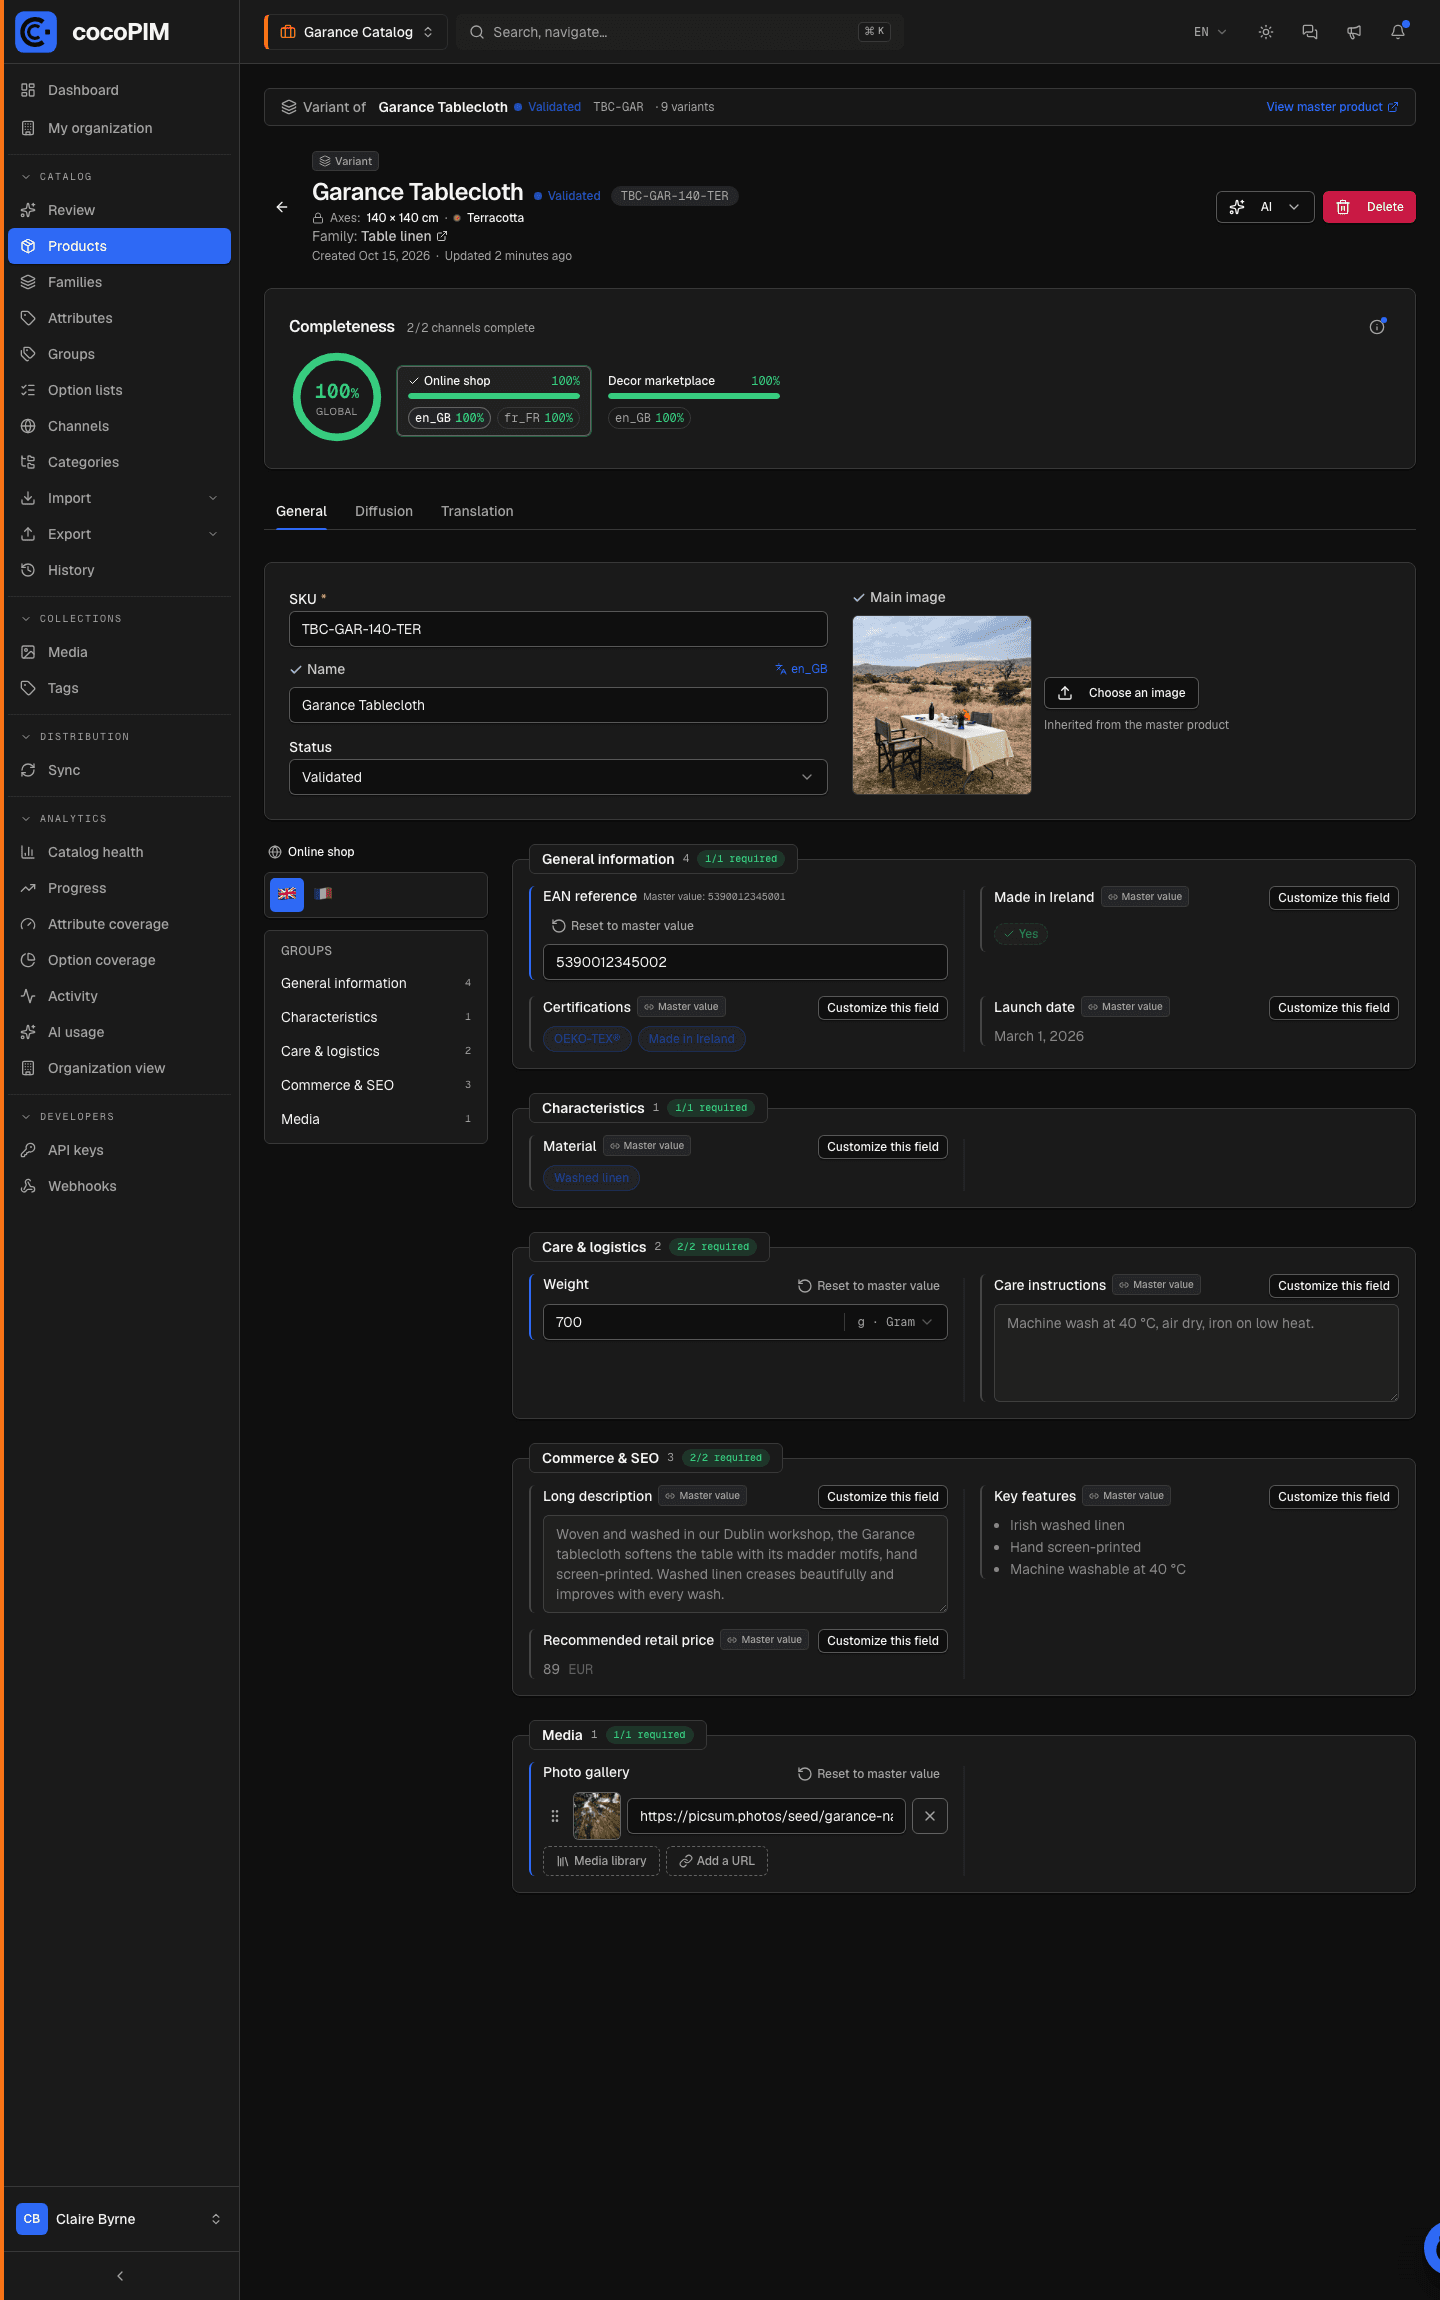This screenshot has width=1440, height=2300.
Task: Open completeness info icon
Action: [x=1377, y=327]
